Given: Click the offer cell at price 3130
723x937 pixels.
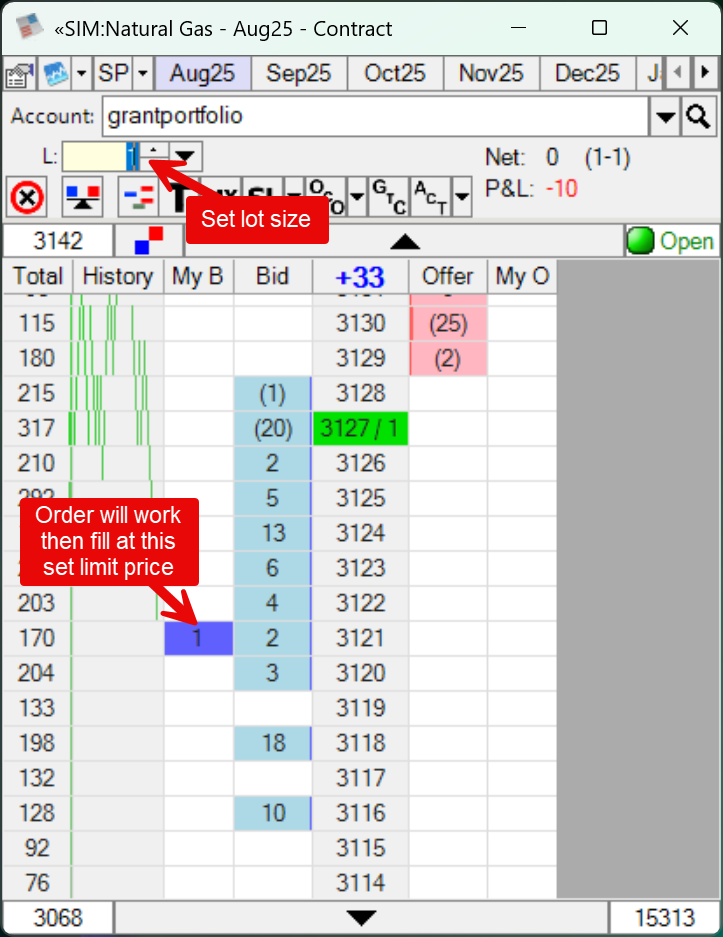Looking at the screenshot, I should [x=448, y=324].
